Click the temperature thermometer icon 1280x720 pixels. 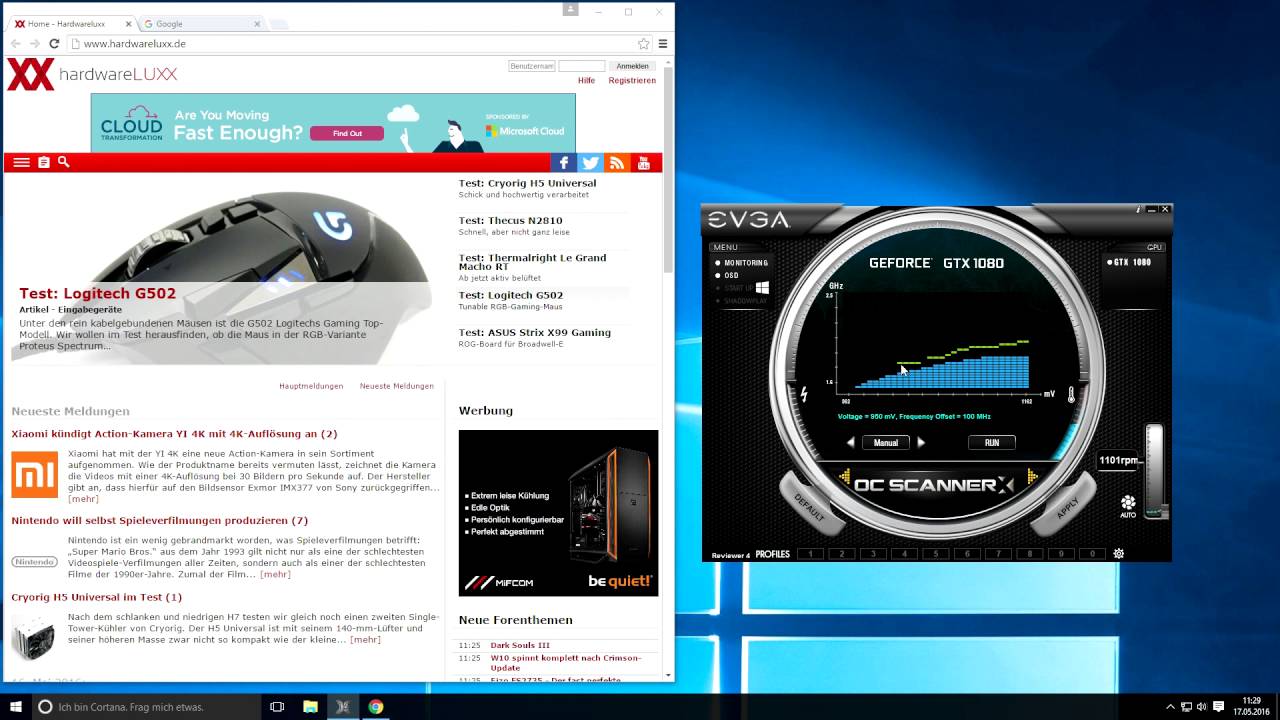click(x=1071, y=395)
